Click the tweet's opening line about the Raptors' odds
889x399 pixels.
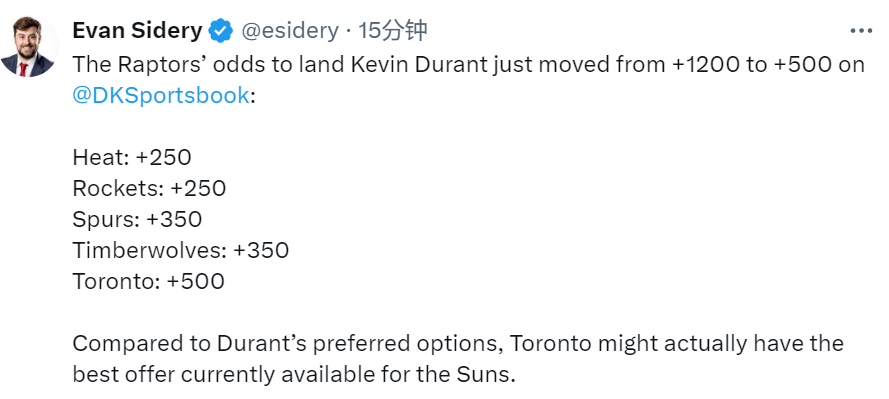click(x=468, y=65)
